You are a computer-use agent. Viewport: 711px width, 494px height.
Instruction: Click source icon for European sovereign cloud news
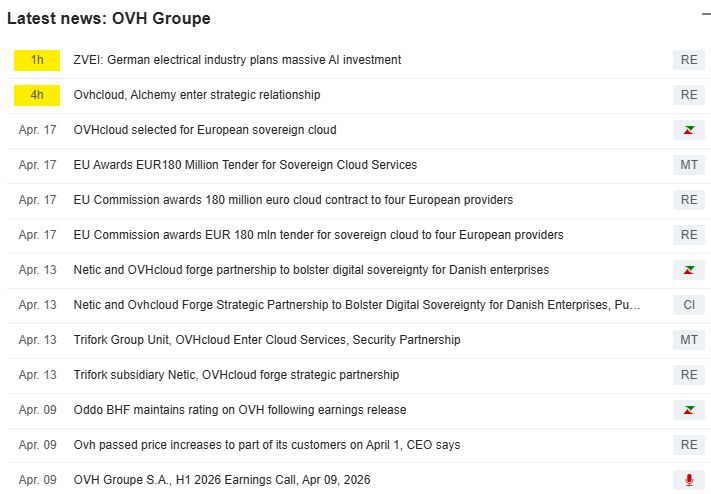pyautogui.click(x=689, y=130)
